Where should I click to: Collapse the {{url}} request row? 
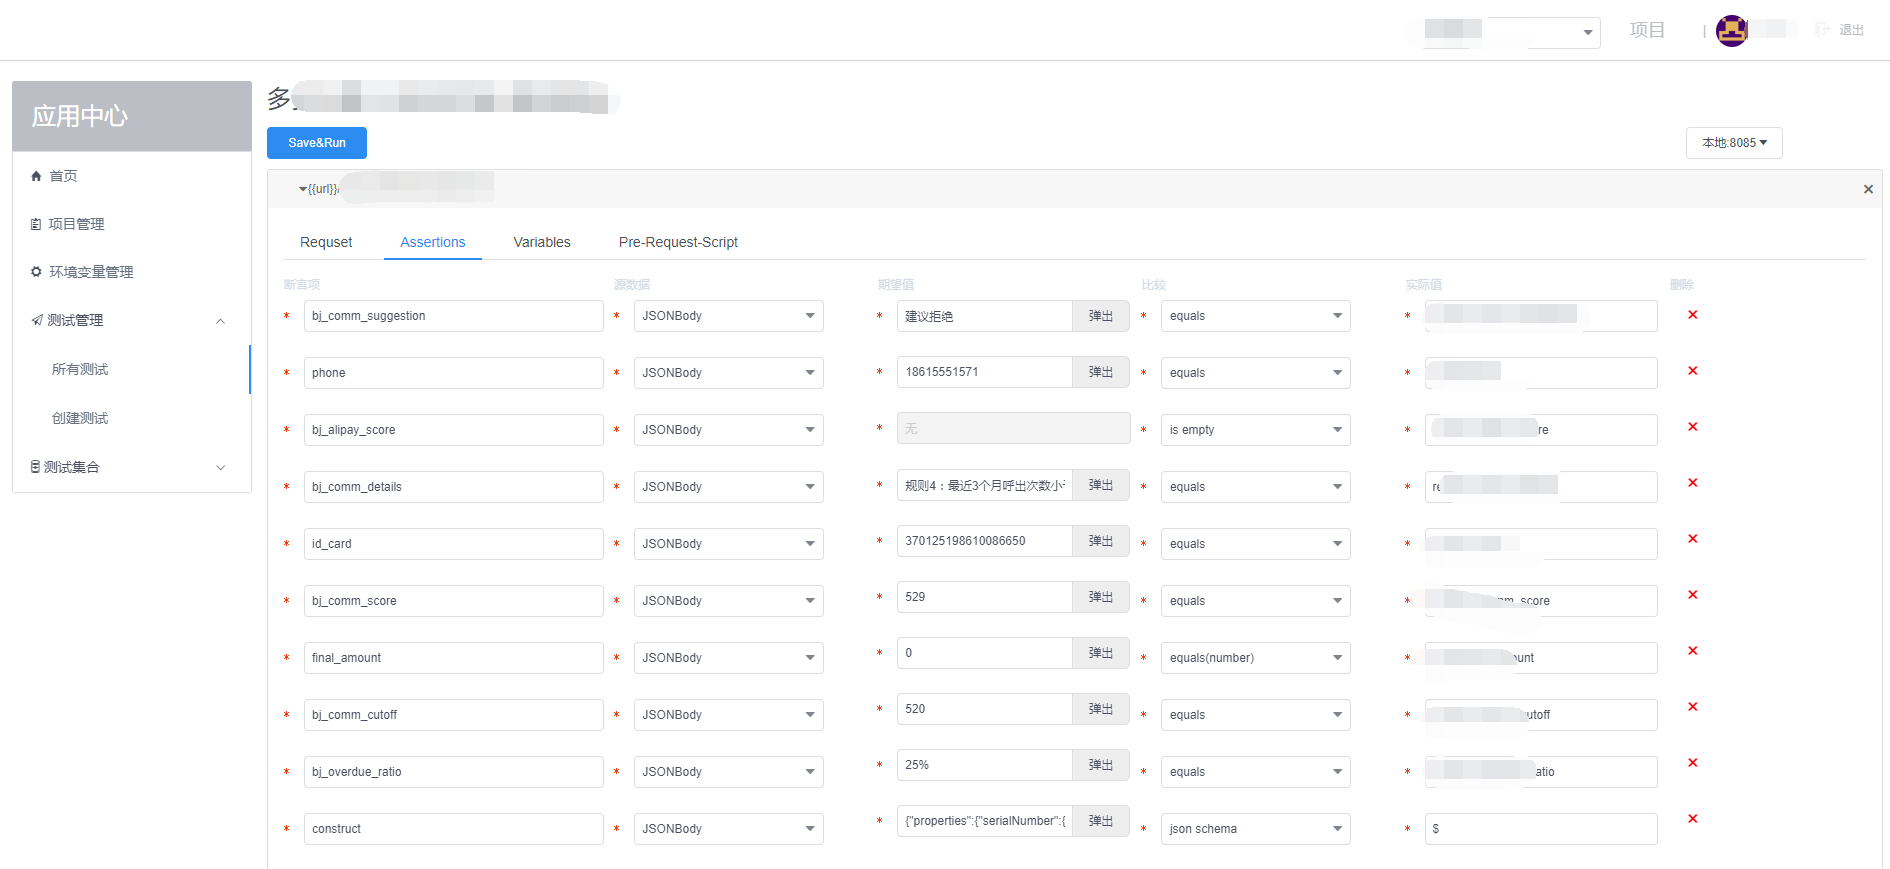pyautogui.click(x=303, y=189)
